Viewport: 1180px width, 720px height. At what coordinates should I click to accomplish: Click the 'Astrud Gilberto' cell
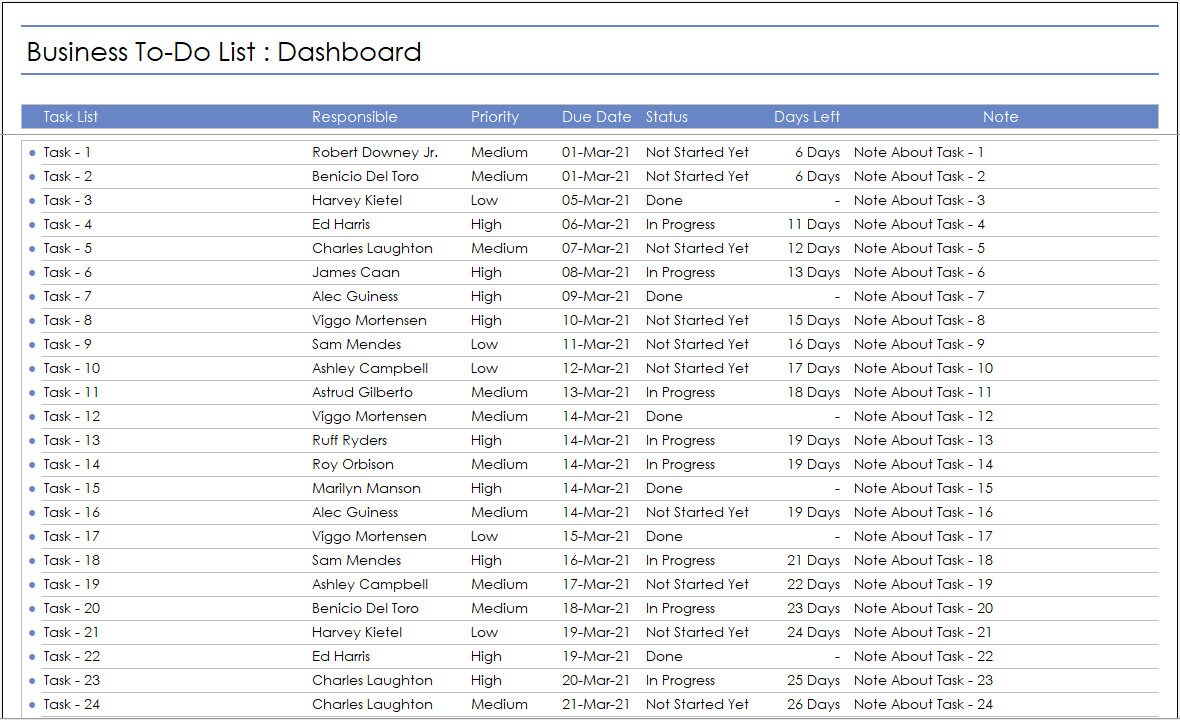pos(362,392)
